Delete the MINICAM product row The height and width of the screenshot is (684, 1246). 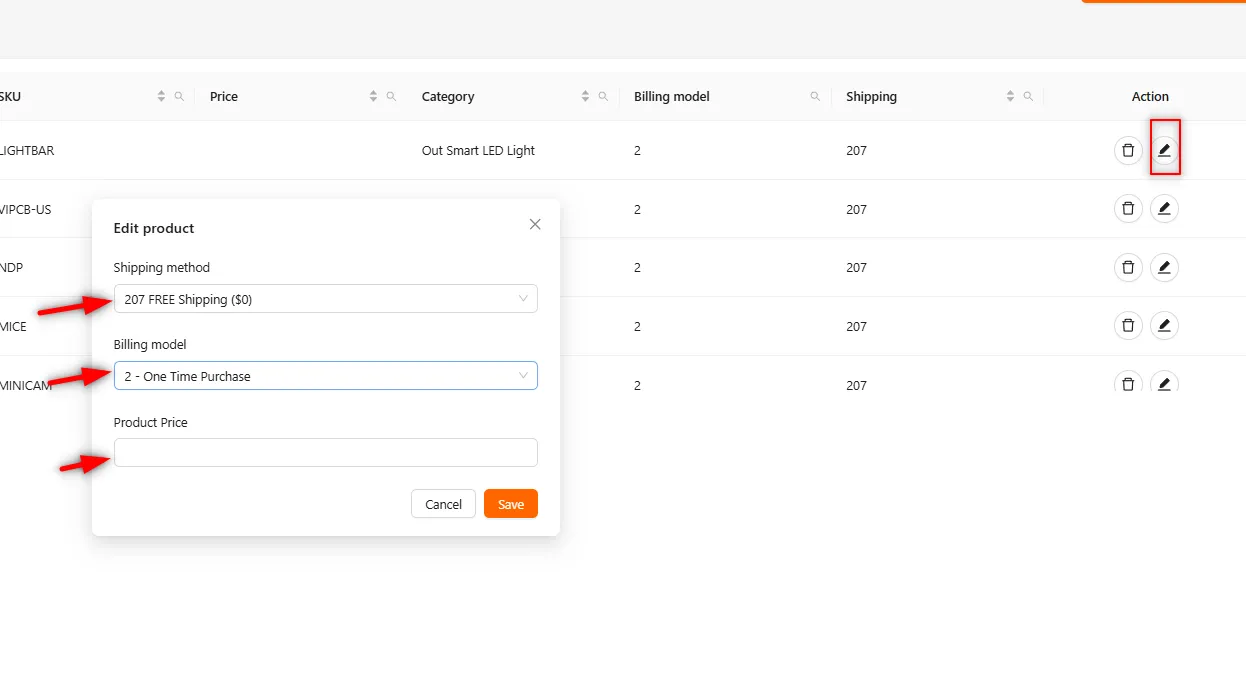(1128, 382)
